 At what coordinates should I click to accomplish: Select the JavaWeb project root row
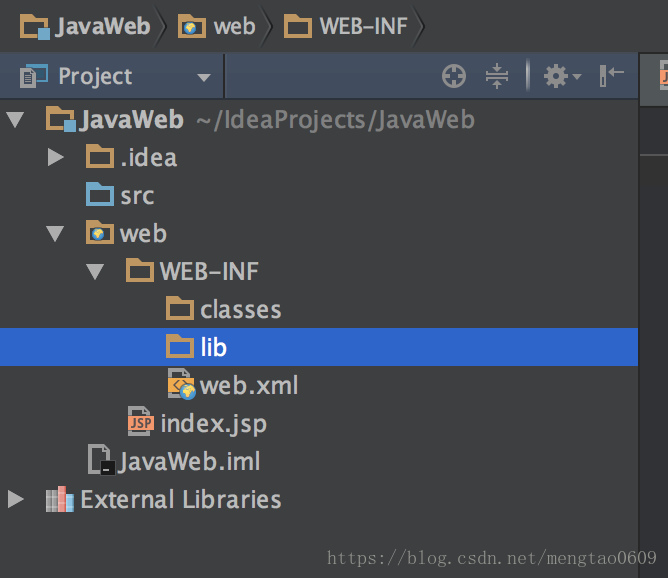pos(319,120)
